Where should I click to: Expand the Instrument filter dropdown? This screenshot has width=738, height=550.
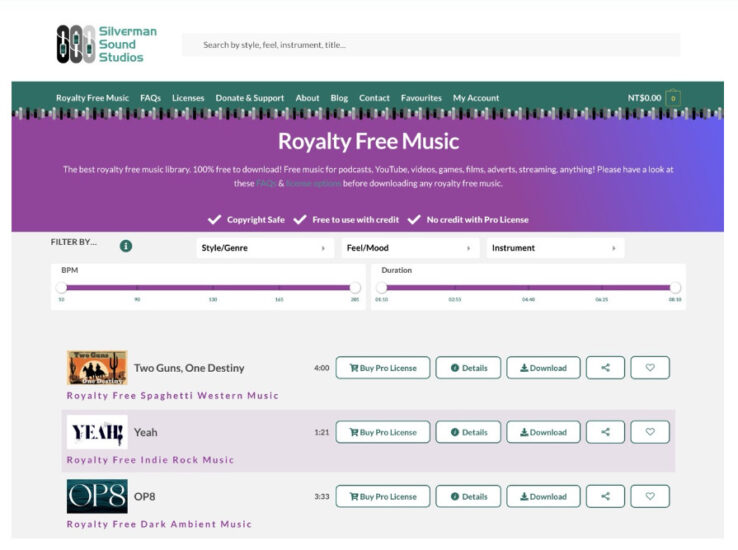point(554,248)
